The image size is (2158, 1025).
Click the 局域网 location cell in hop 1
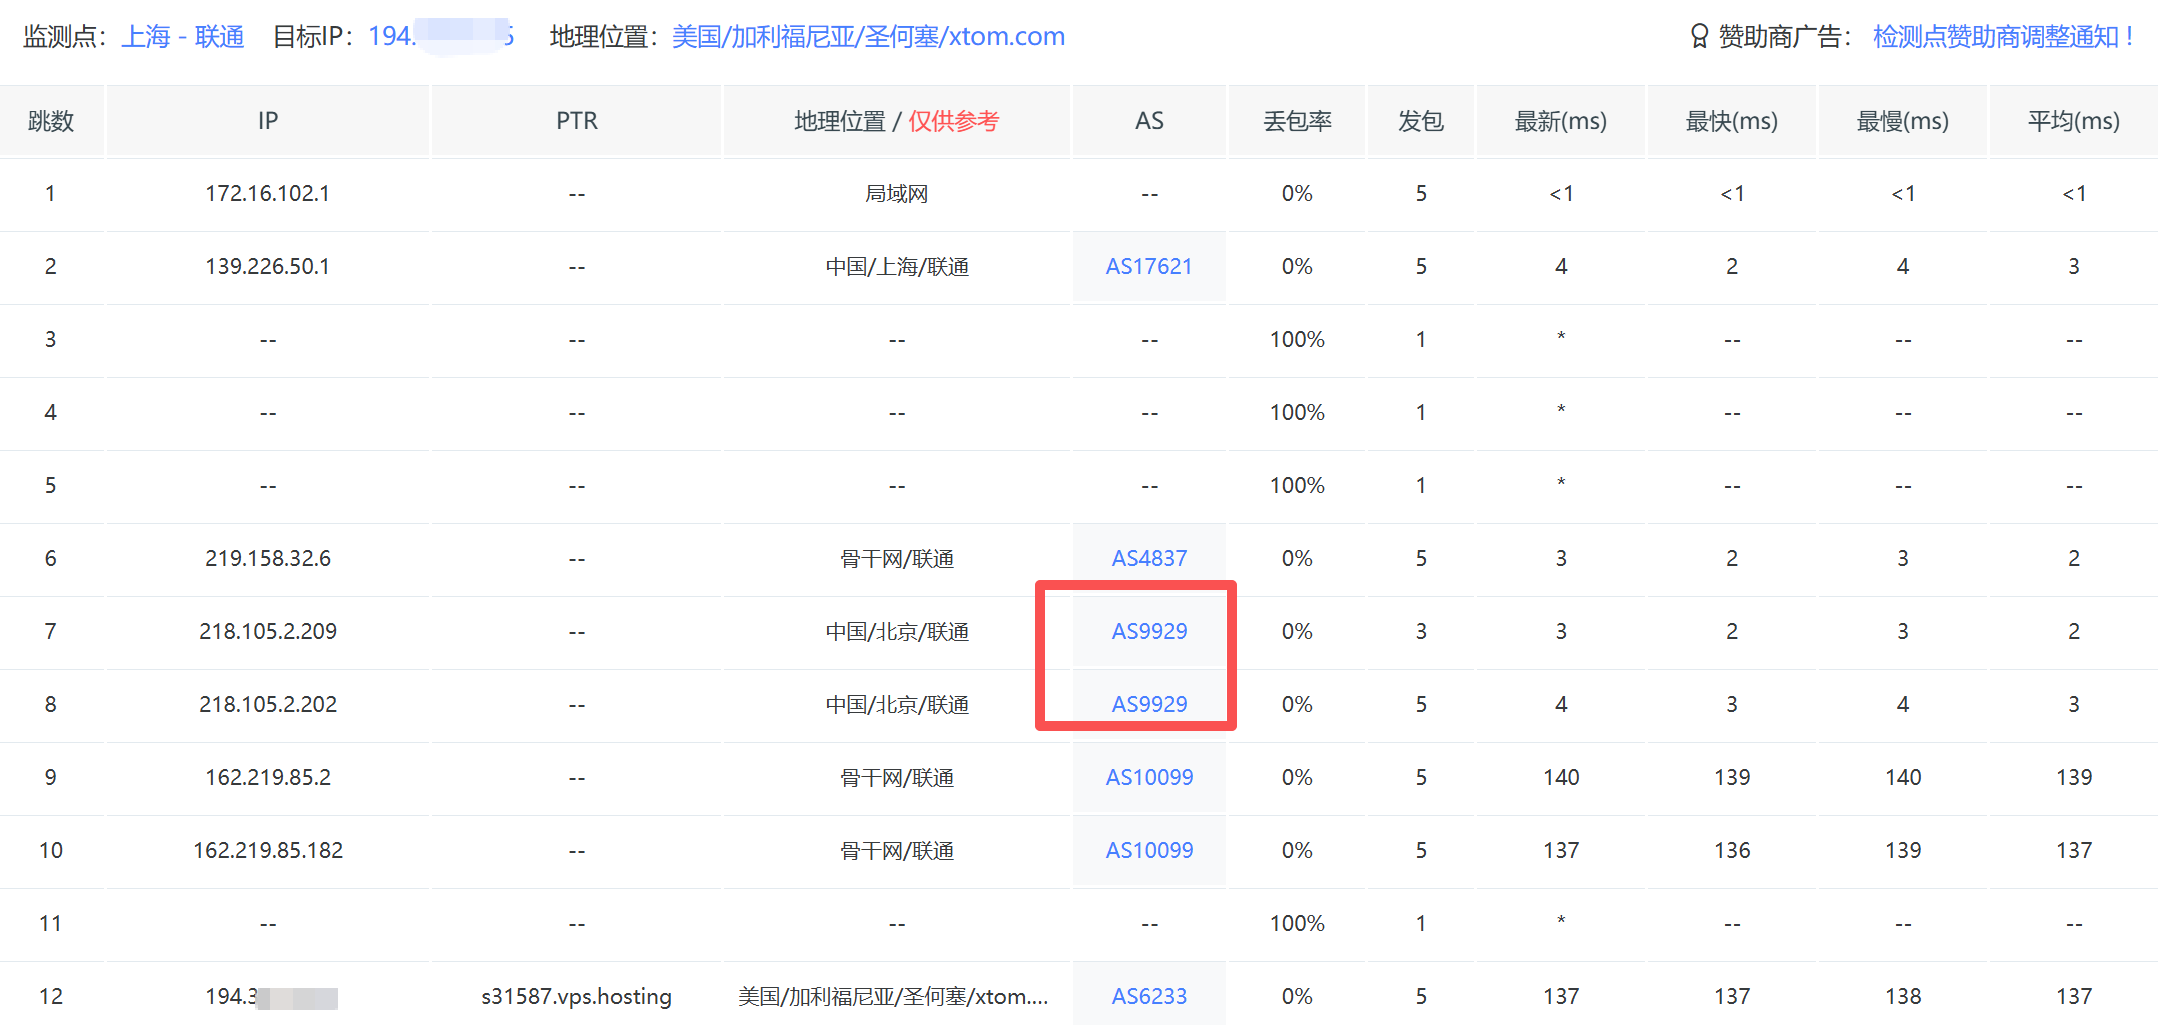pos(897,194)
